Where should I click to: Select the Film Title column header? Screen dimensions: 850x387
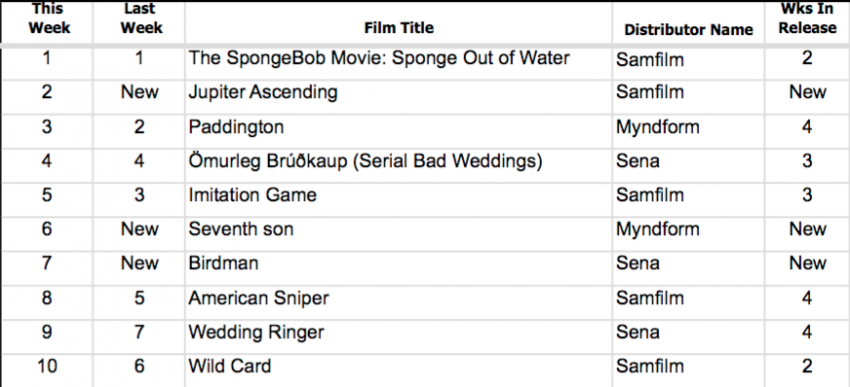[398, 28]
